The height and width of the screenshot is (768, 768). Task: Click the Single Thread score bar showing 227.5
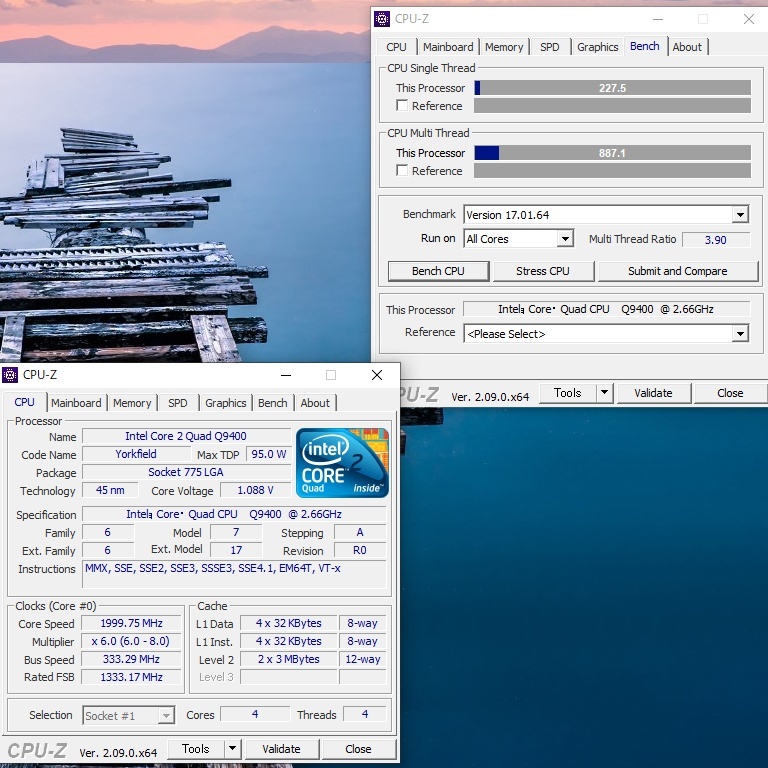tap(612, 88)
